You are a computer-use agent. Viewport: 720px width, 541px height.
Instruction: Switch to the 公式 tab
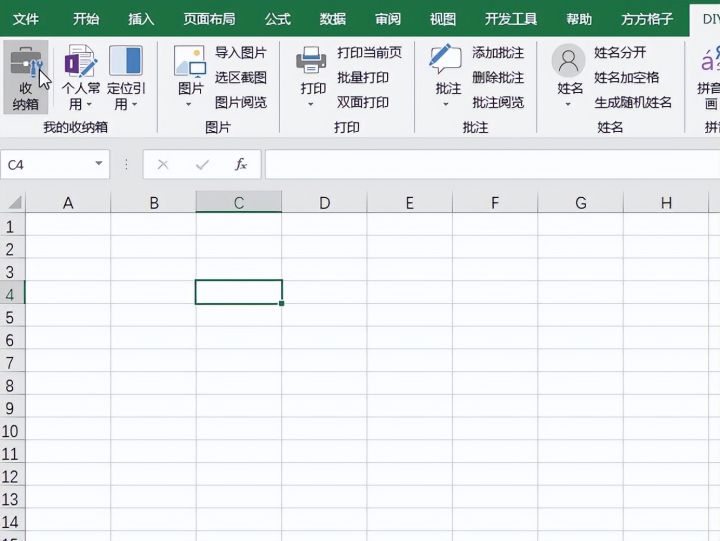click(278, 19)
